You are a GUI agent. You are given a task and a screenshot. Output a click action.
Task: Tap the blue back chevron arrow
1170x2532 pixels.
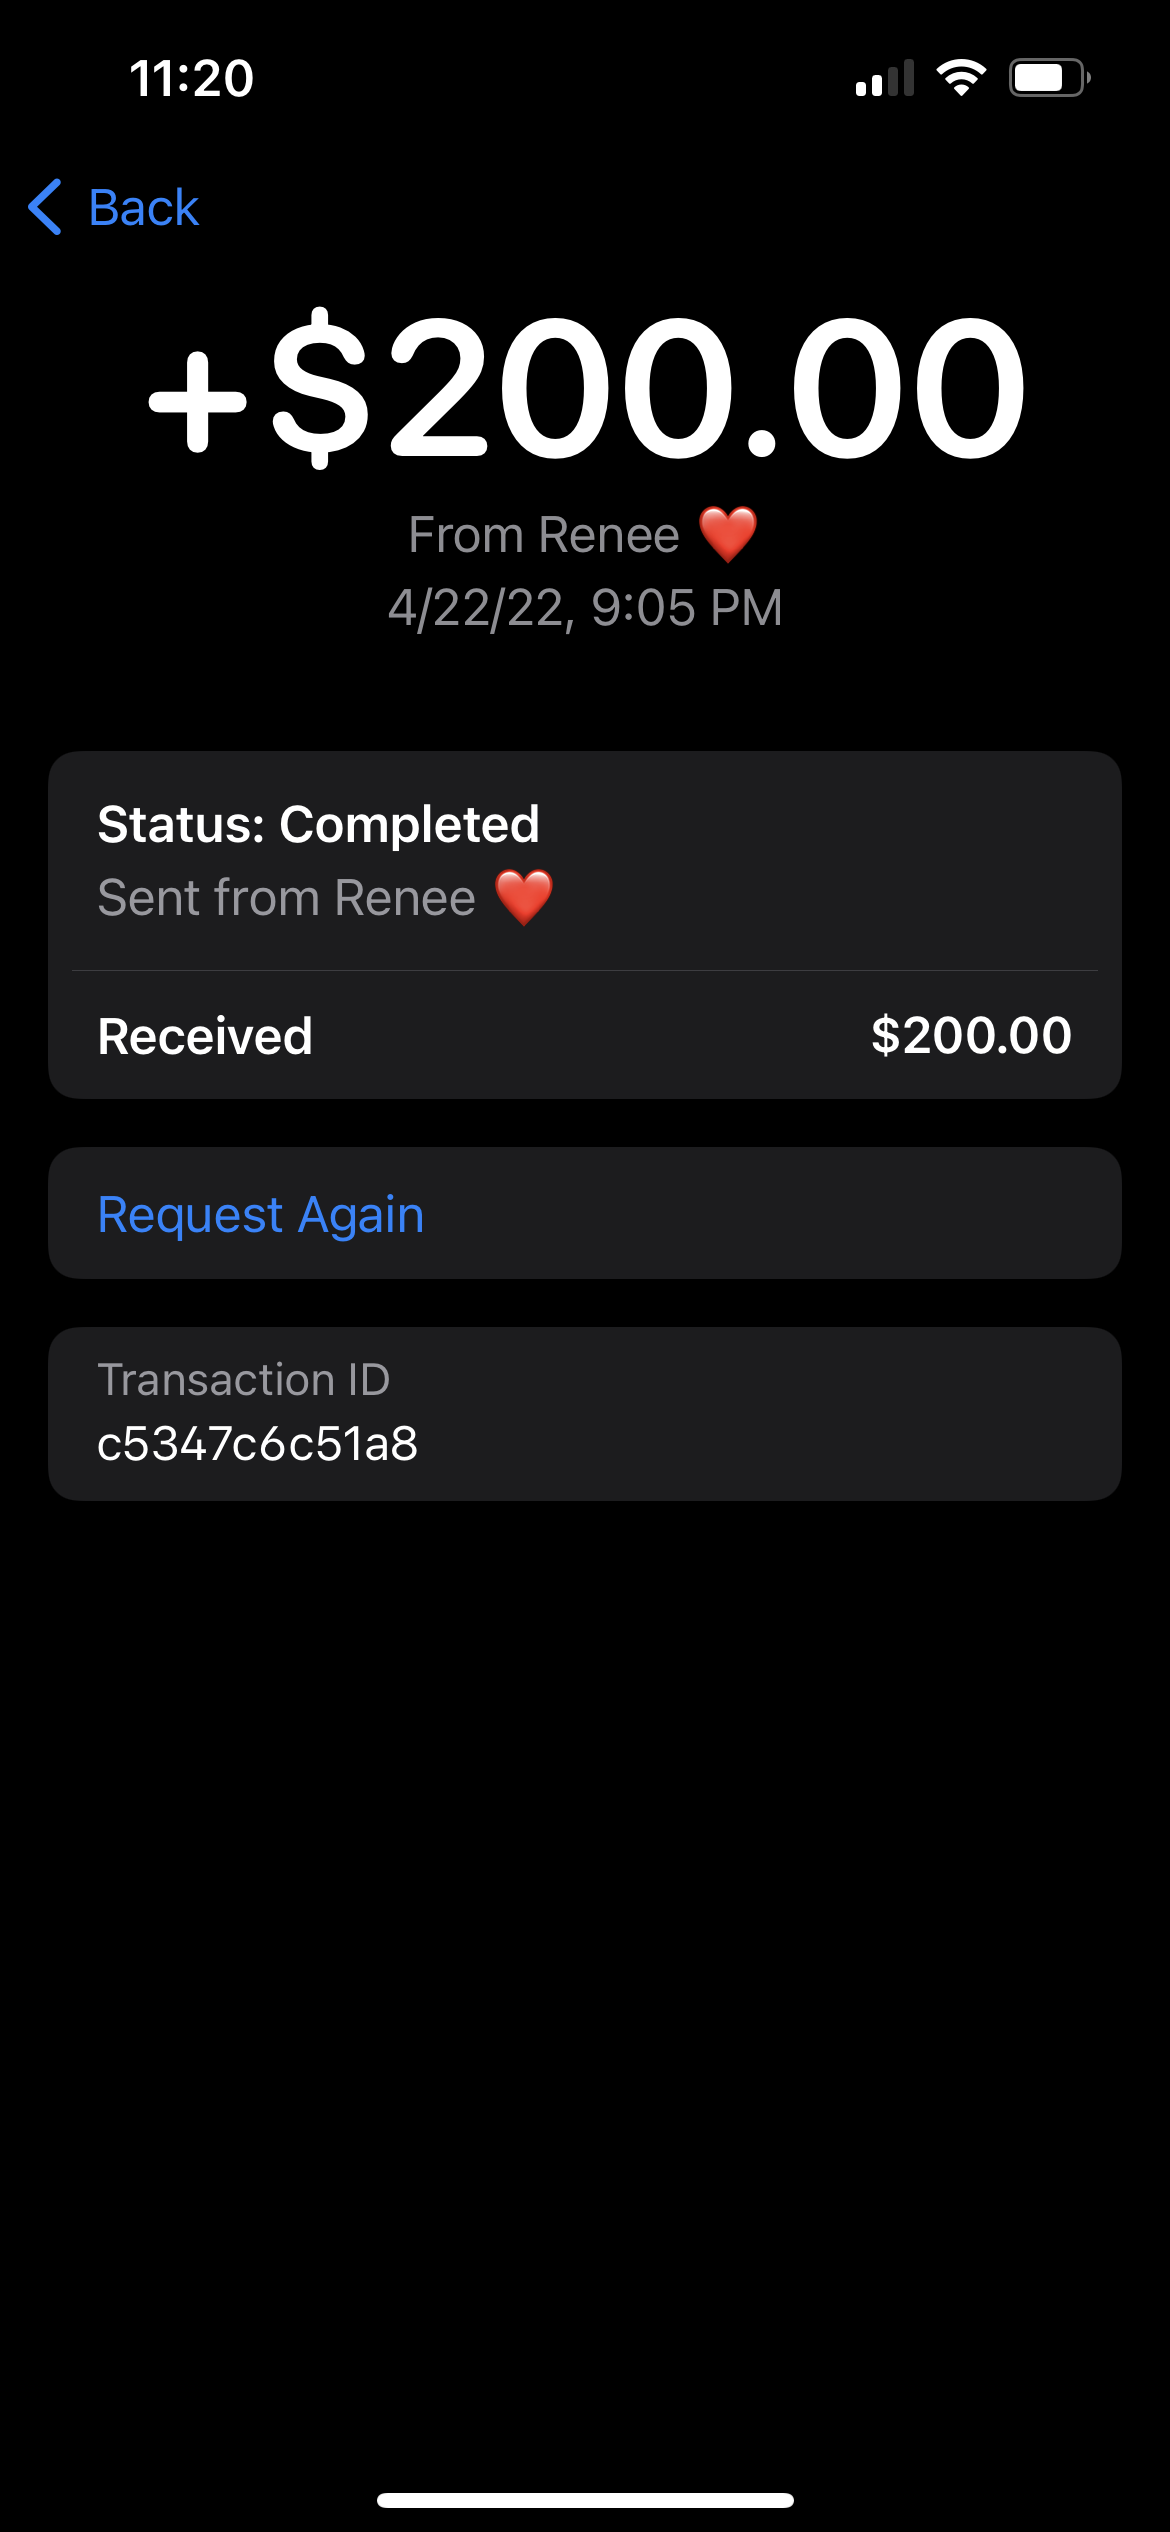coord(45,207)
